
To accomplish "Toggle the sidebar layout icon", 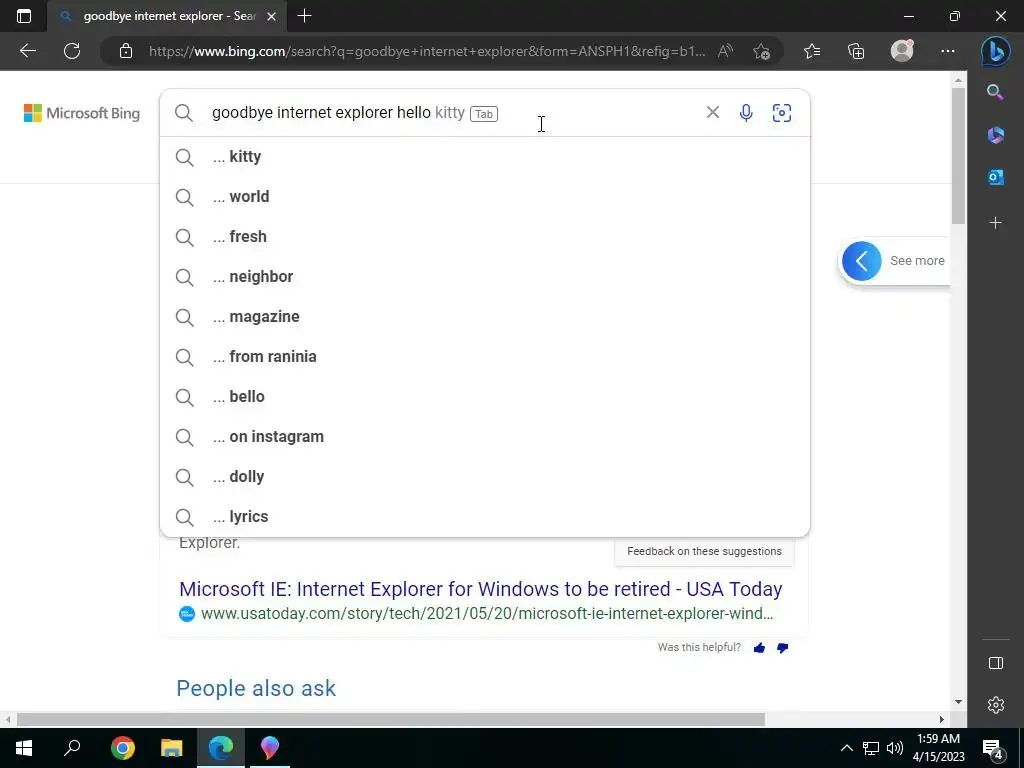I will tap(995, 664).
